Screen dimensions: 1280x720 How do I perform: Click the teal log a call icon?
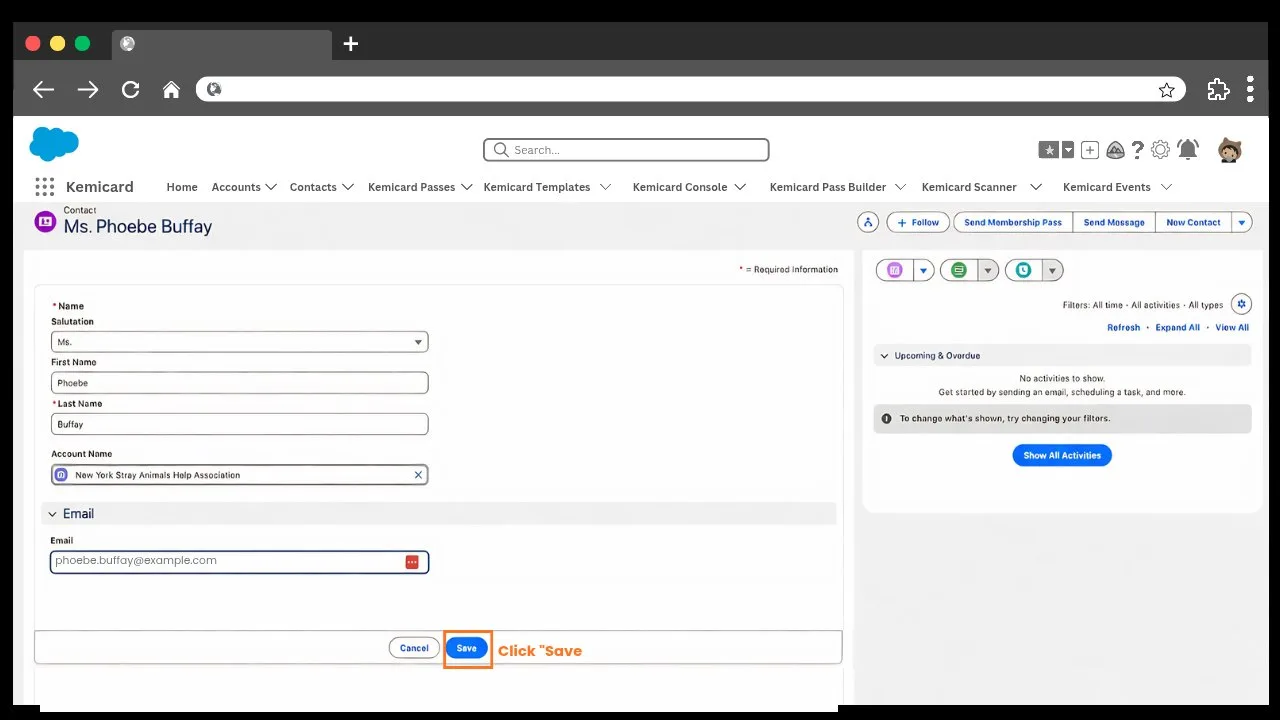[x=1023, y=270]
